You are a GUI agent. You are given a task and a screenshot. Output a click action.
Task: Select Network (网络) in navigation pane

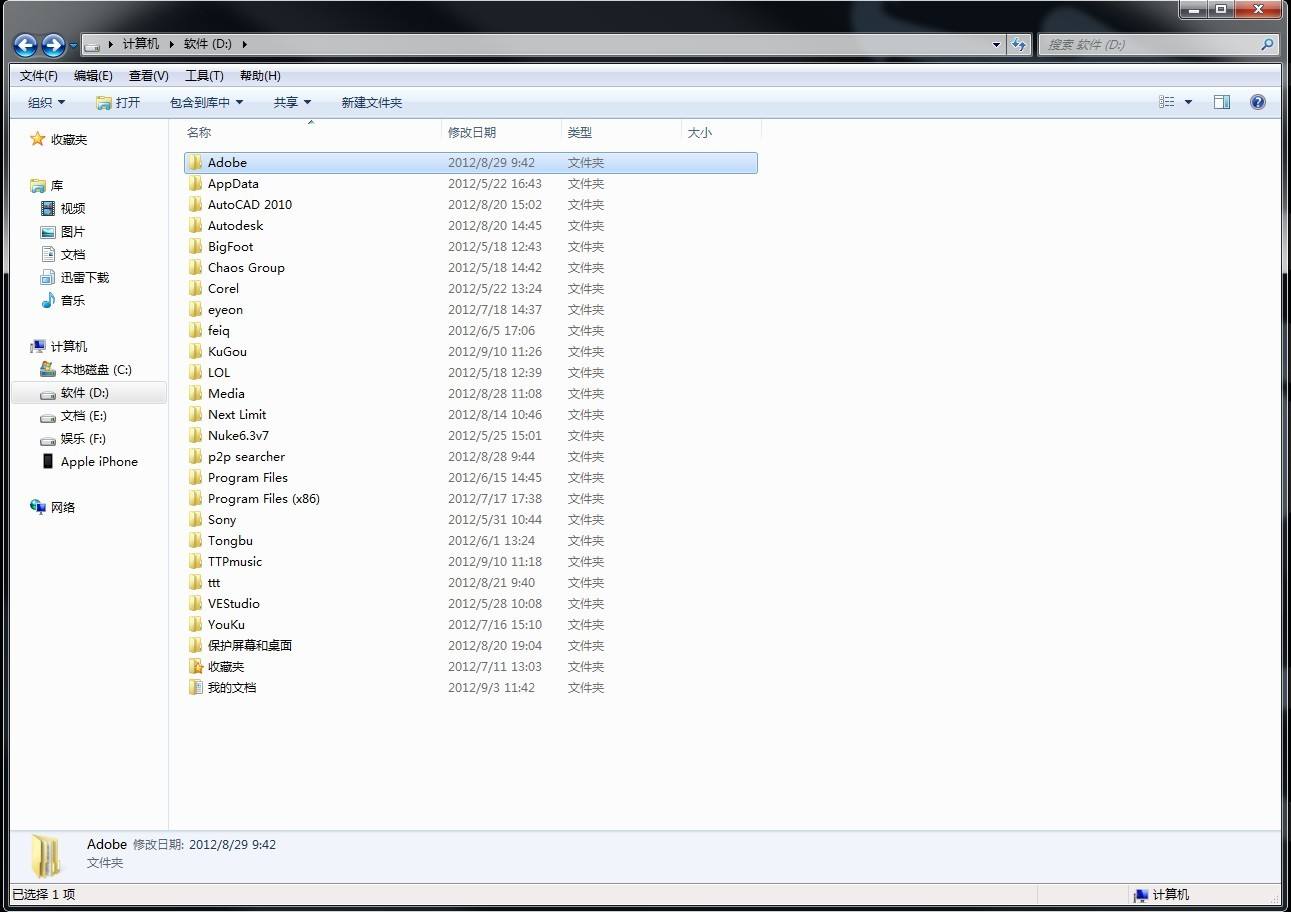(x=53, y=508)
